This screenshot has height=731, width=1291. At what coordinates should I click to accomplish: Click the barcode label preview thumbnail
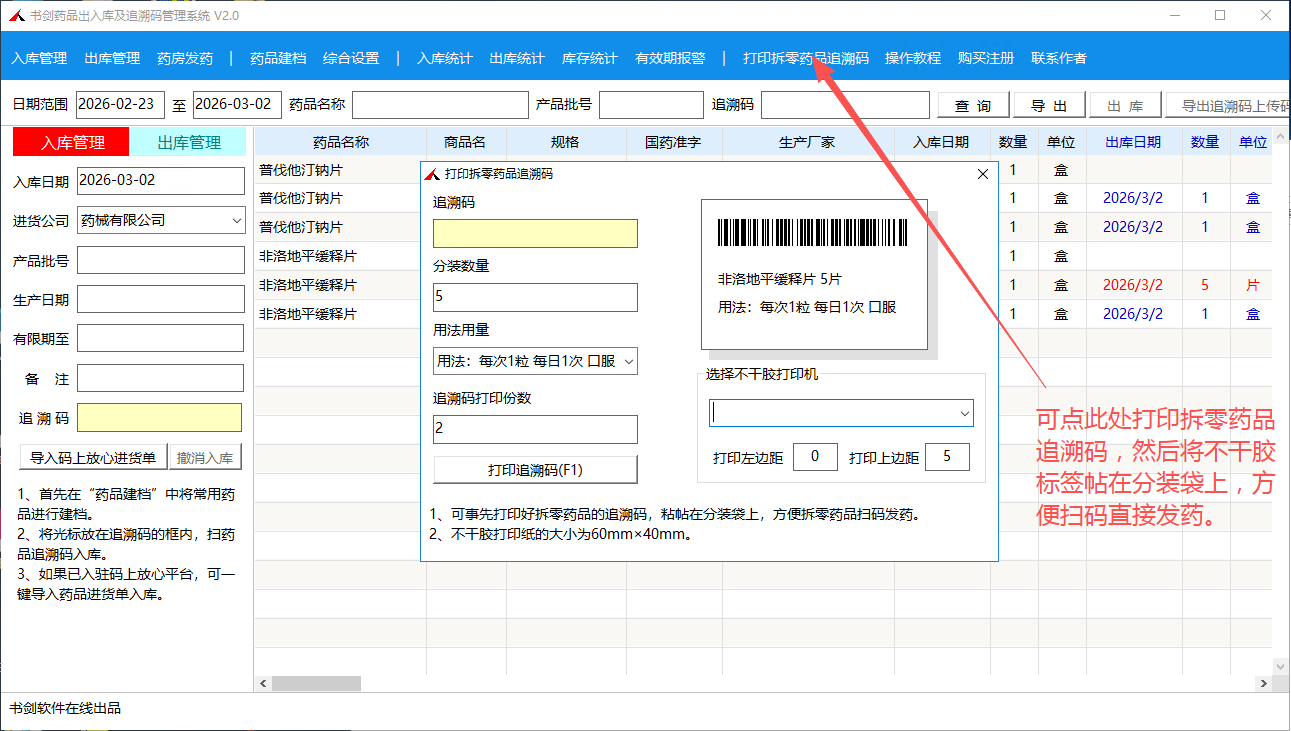tap(814, 273)
